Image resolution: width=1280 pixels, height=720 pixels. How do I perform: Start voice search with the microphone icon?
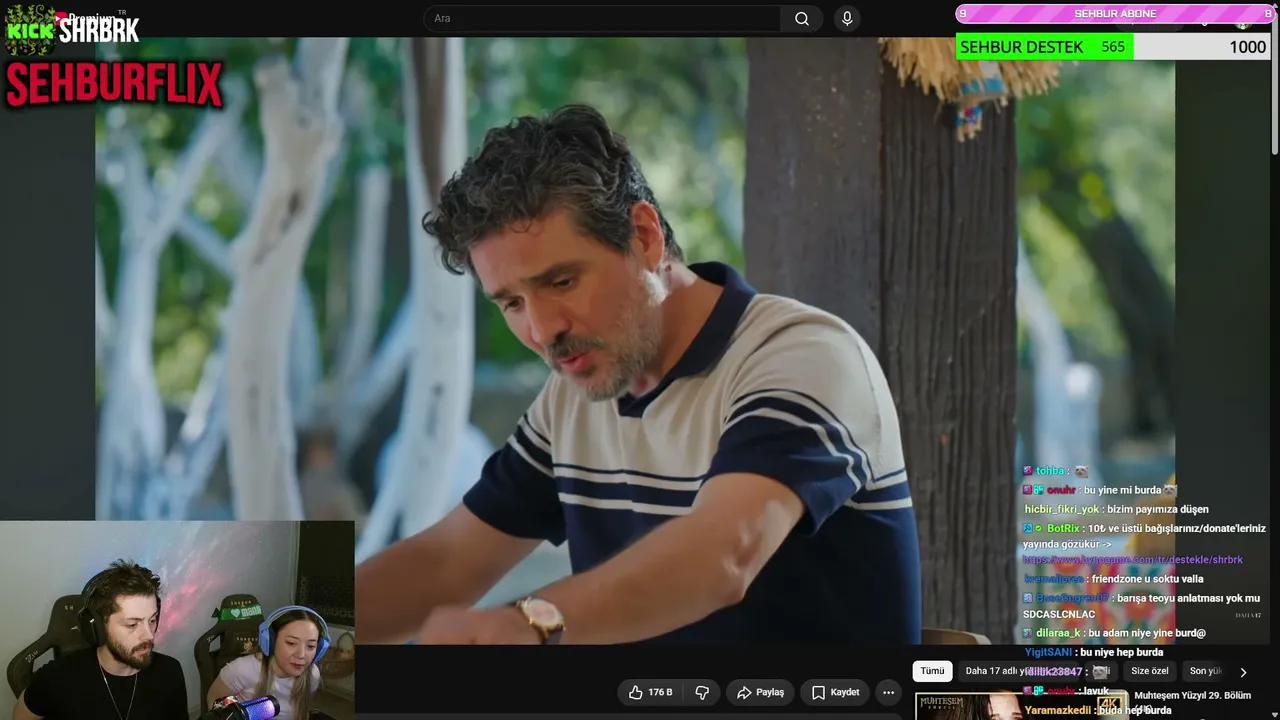pyautogui.click(x=847, y=18)
